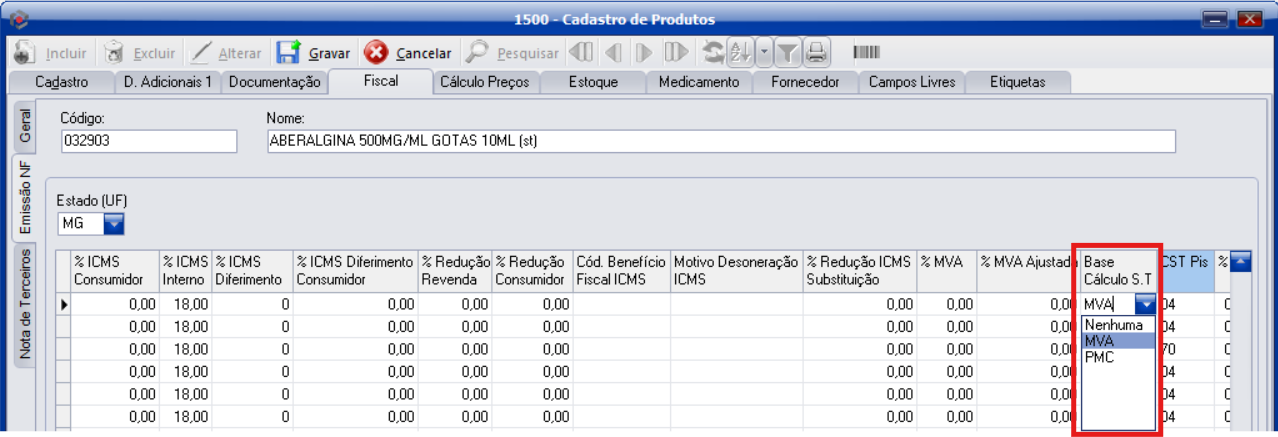
Task: Open the Geral vertical side tab
Action: pyautogui.click(x=25, y=126)
